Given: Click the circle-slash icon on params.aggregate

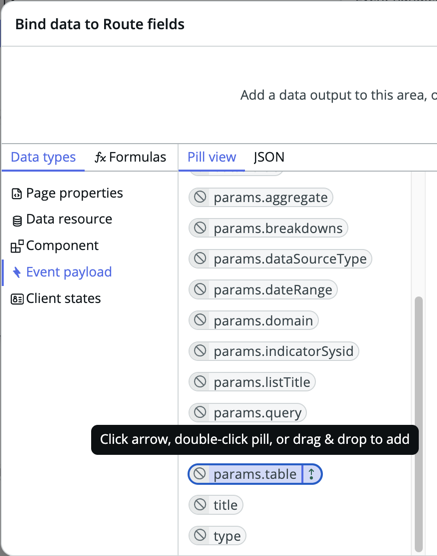Looking at the screenshot, I should point(200,197).
